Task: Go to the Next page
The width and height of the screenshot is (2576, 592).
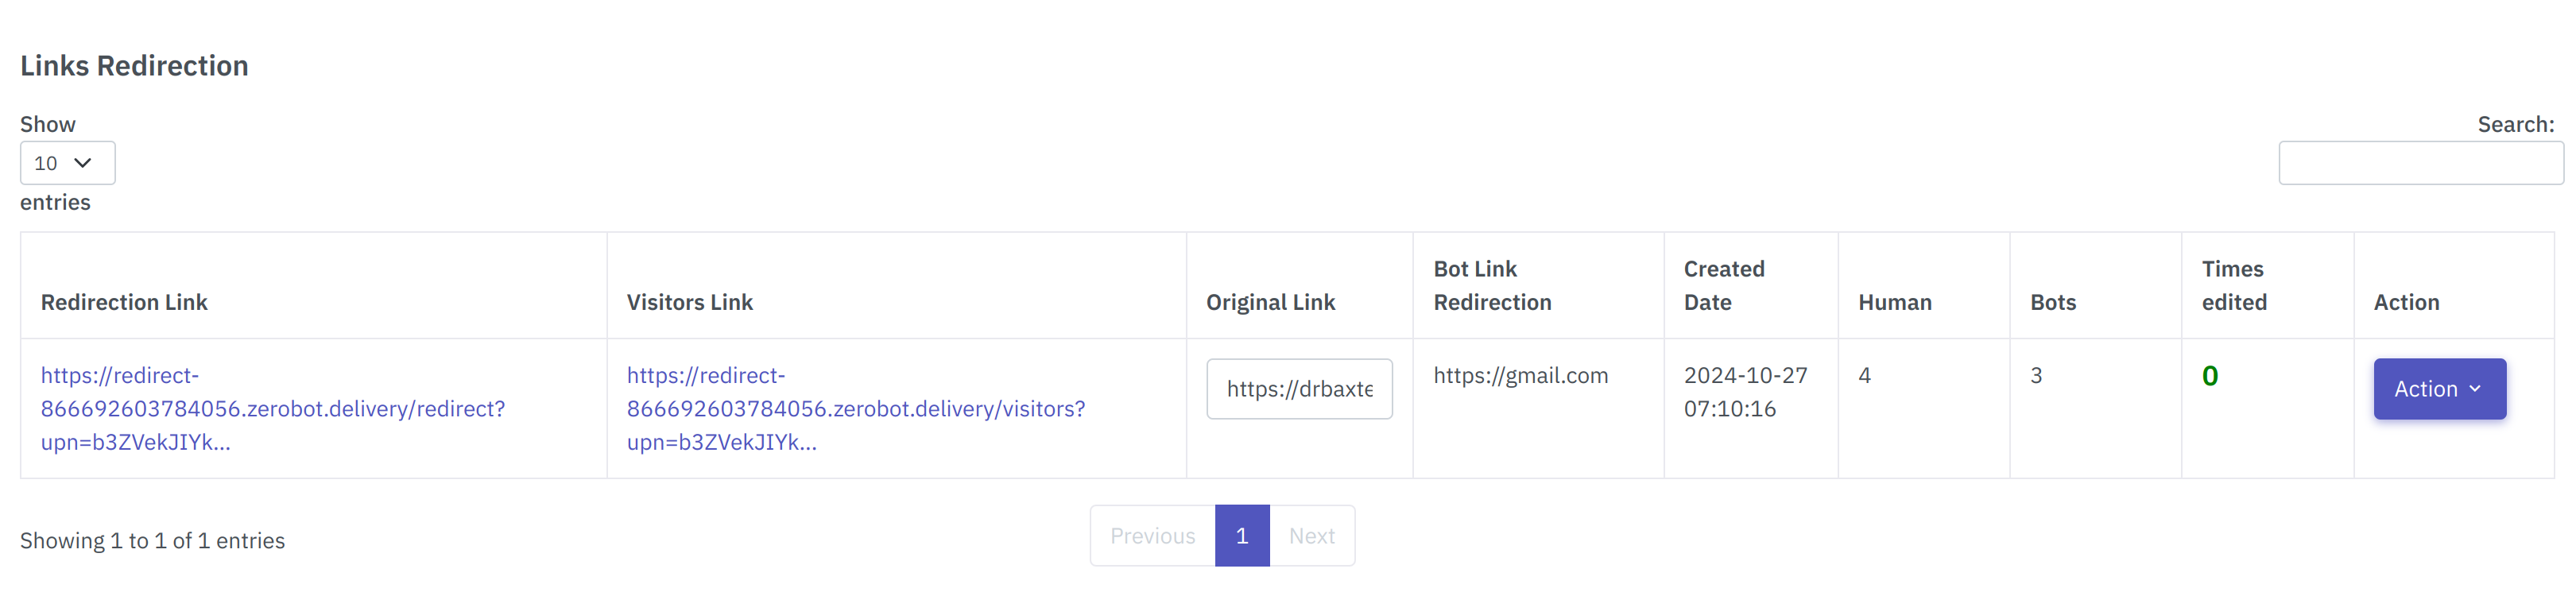Action: [1312, 535]
